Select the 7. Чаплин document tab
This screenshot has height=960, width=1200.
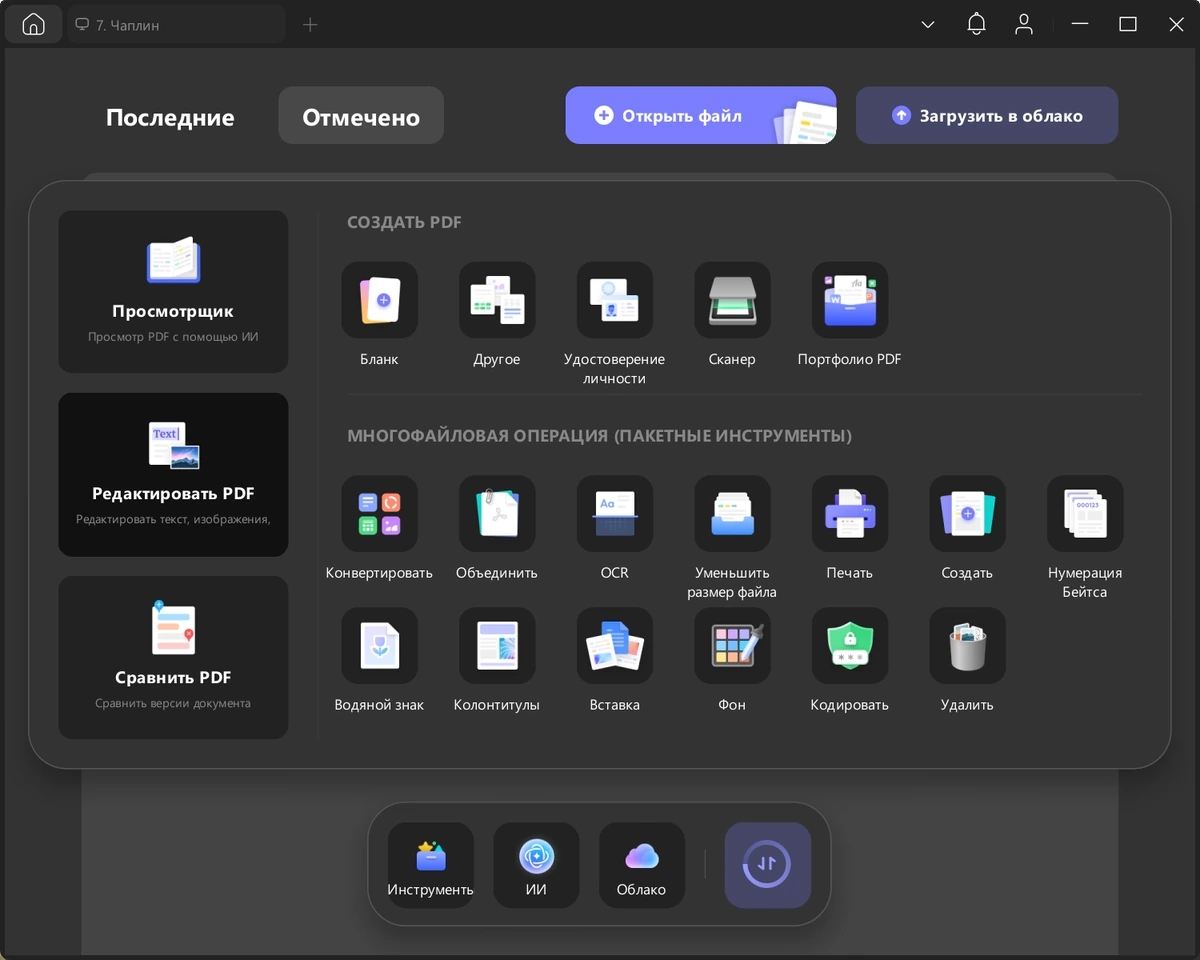click(176, 25)
